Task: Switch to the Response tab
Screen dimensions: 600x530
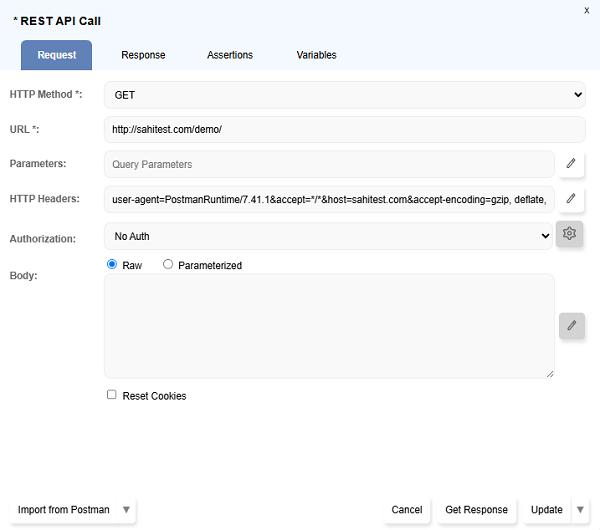Action: [143, 55]
